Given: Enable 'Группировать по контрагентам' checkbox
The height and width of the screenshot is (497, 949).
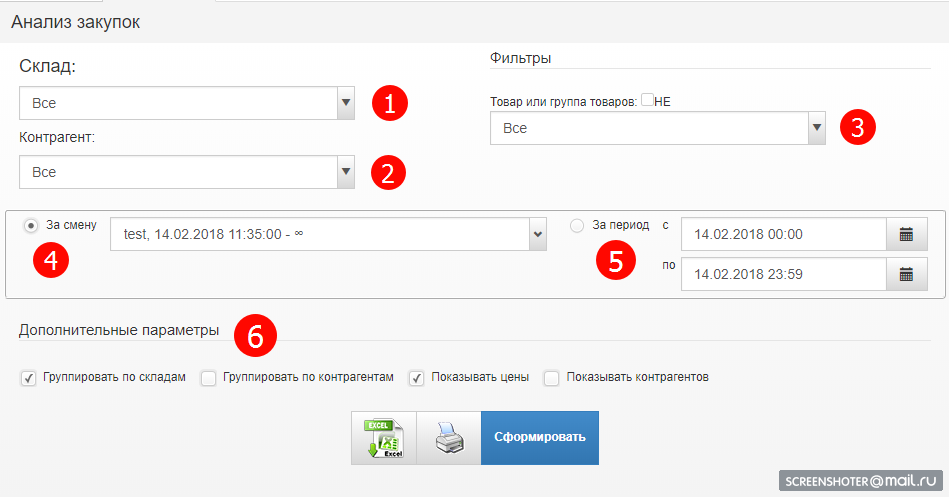Looking at the screenshot, I should click(x=208, y=378).
